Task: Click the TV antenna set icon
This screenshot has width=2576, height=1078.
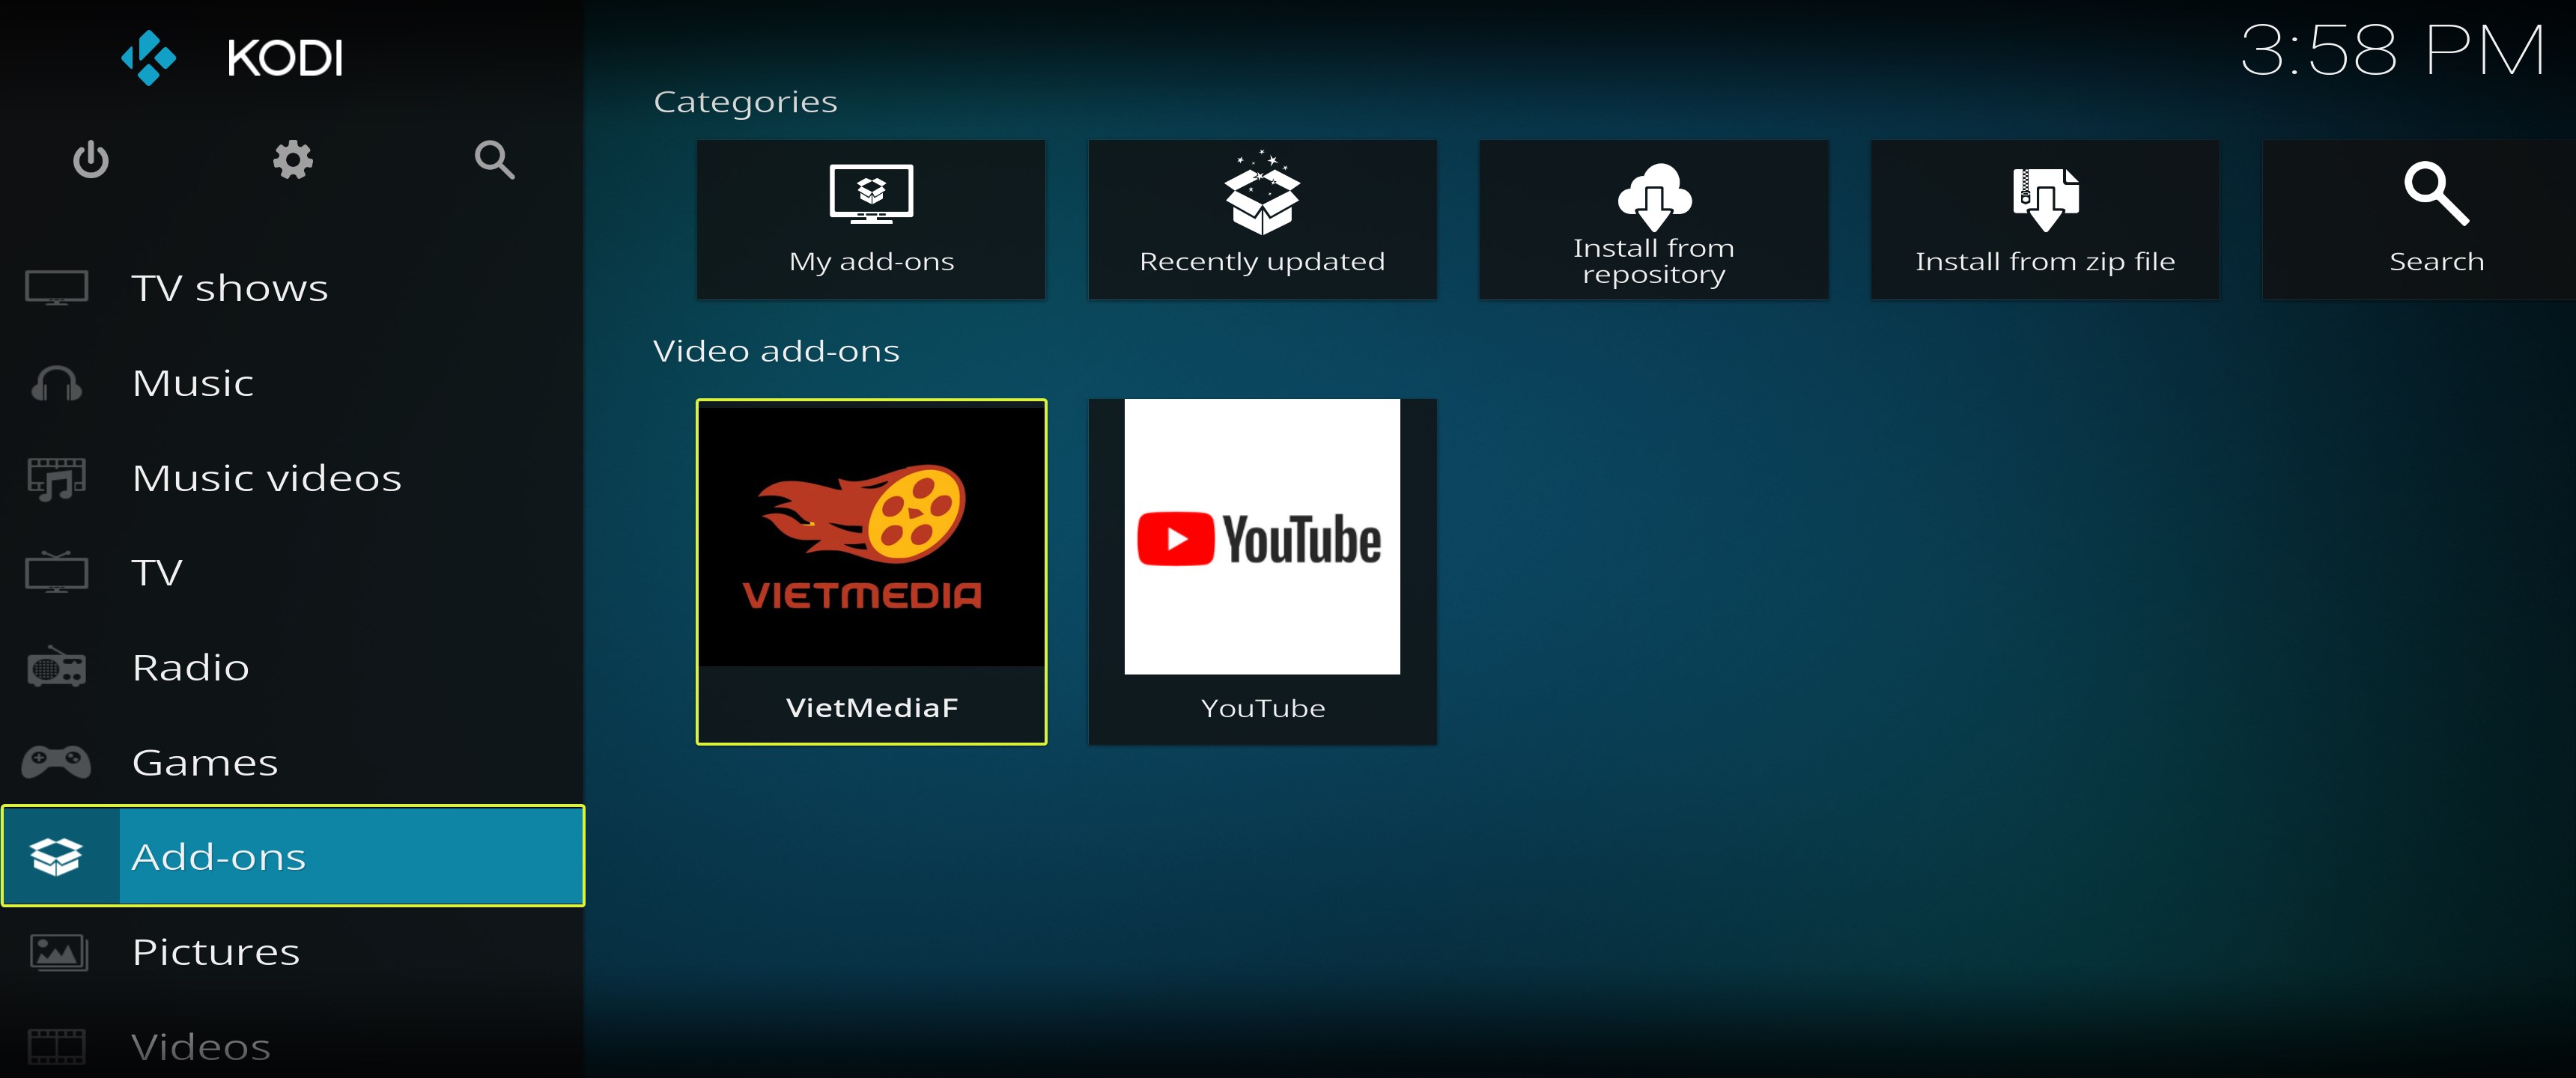Action: pos(57,572)
